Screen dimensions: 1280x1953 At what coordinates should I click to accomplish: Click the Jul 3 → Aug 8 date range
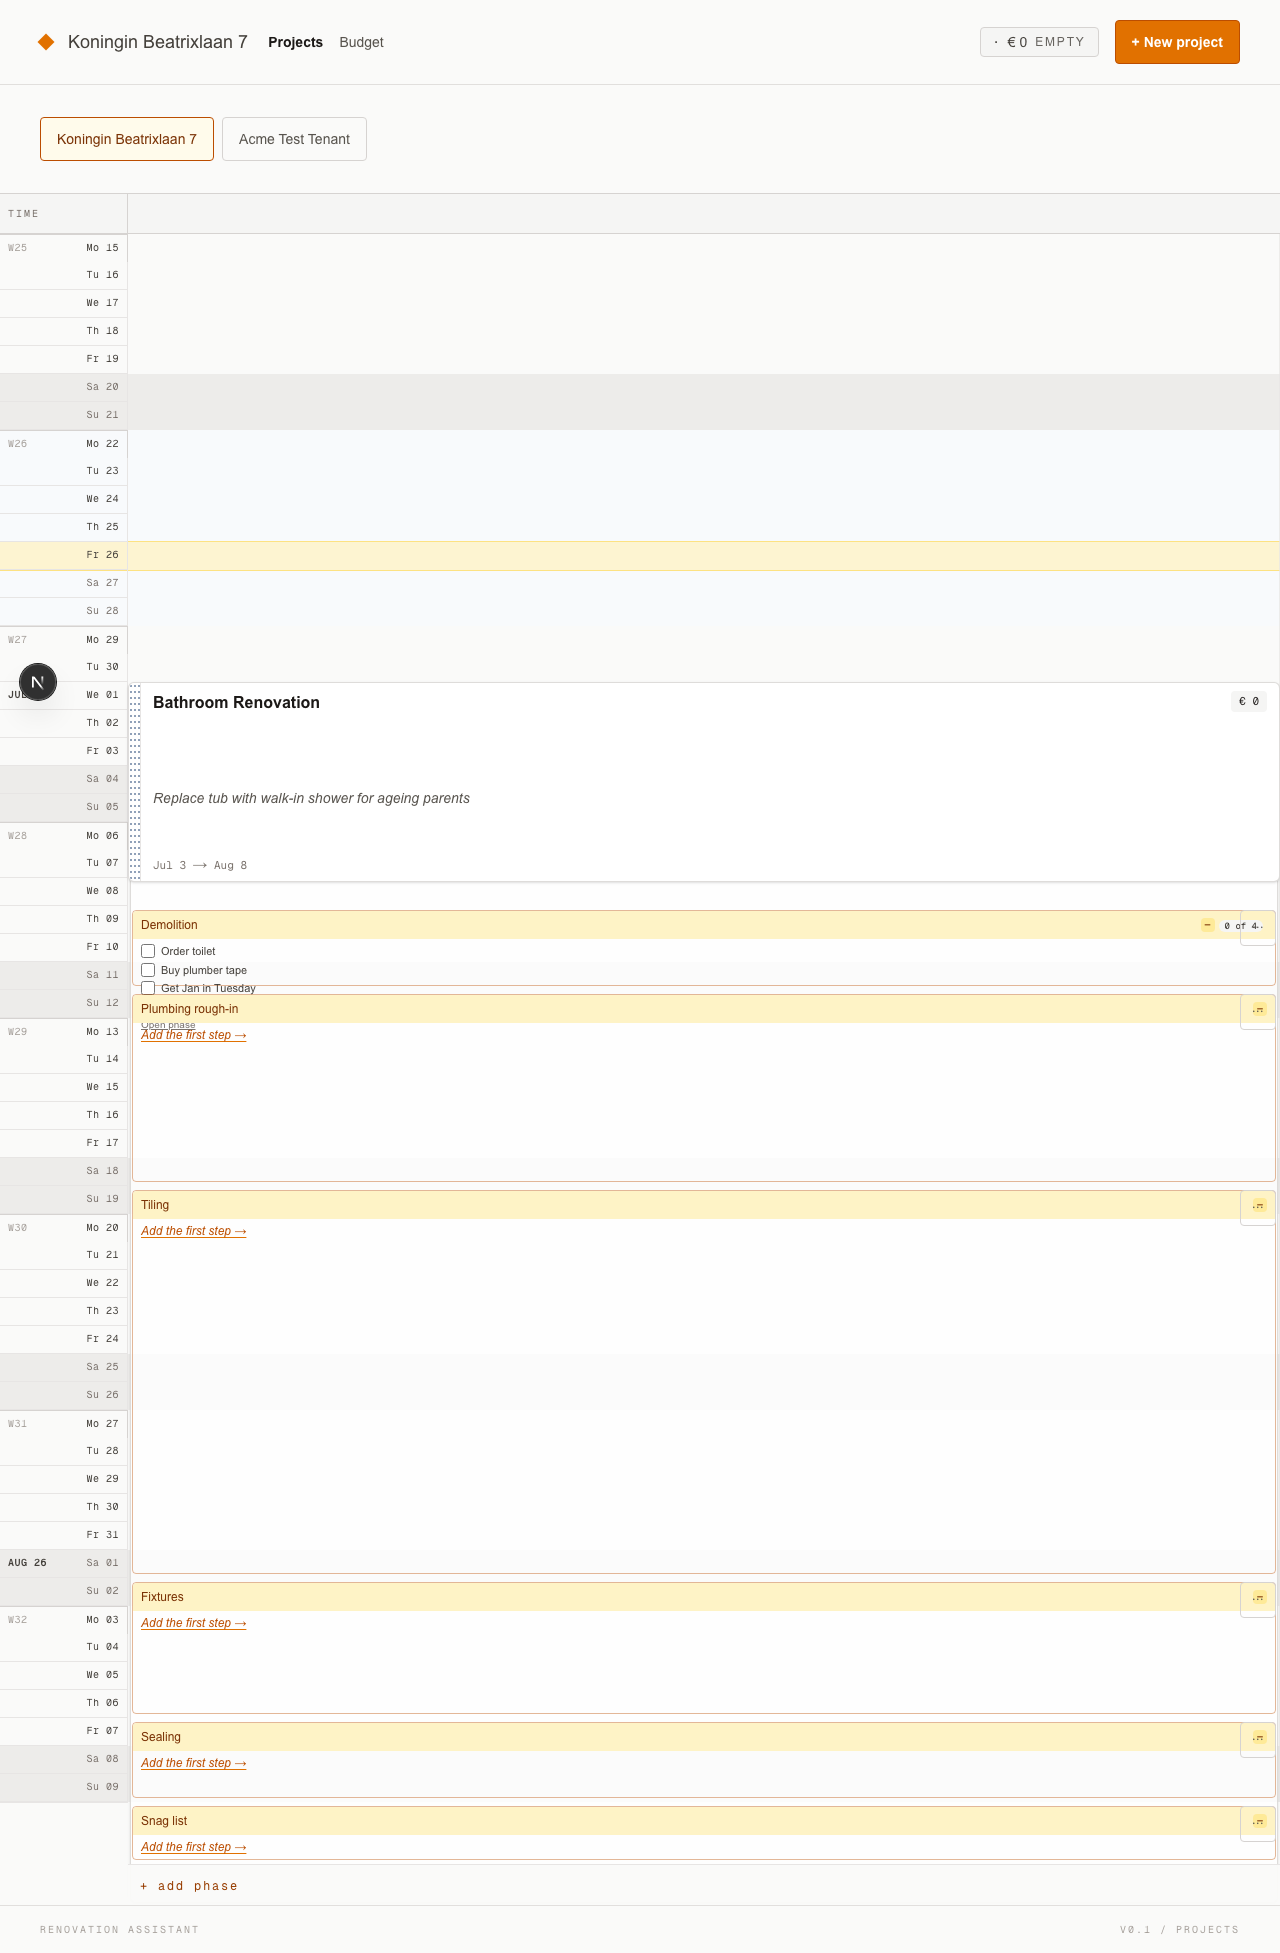click(x=200, y=865)
